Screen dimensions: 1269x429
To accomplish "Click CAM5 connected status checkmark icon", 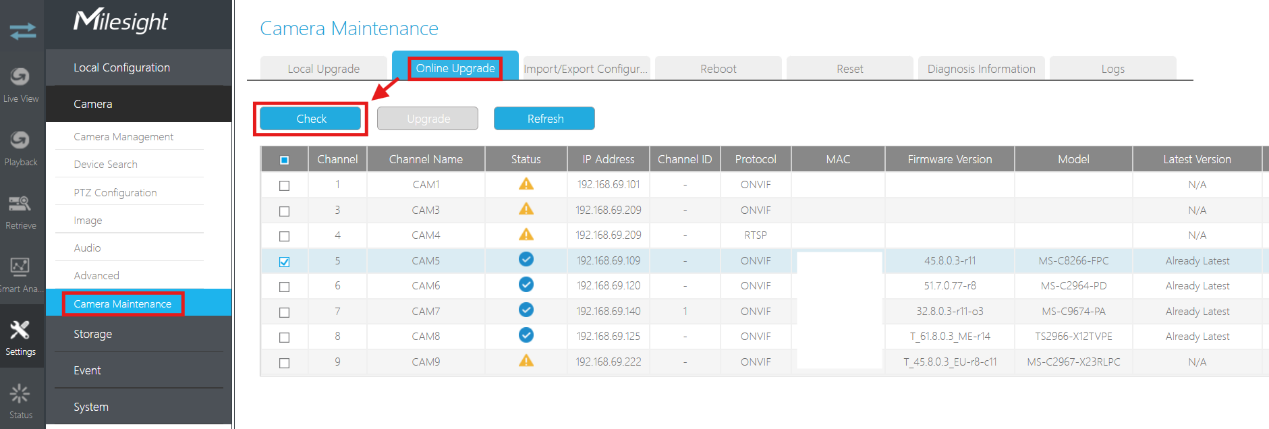I will tap(526, 260).
